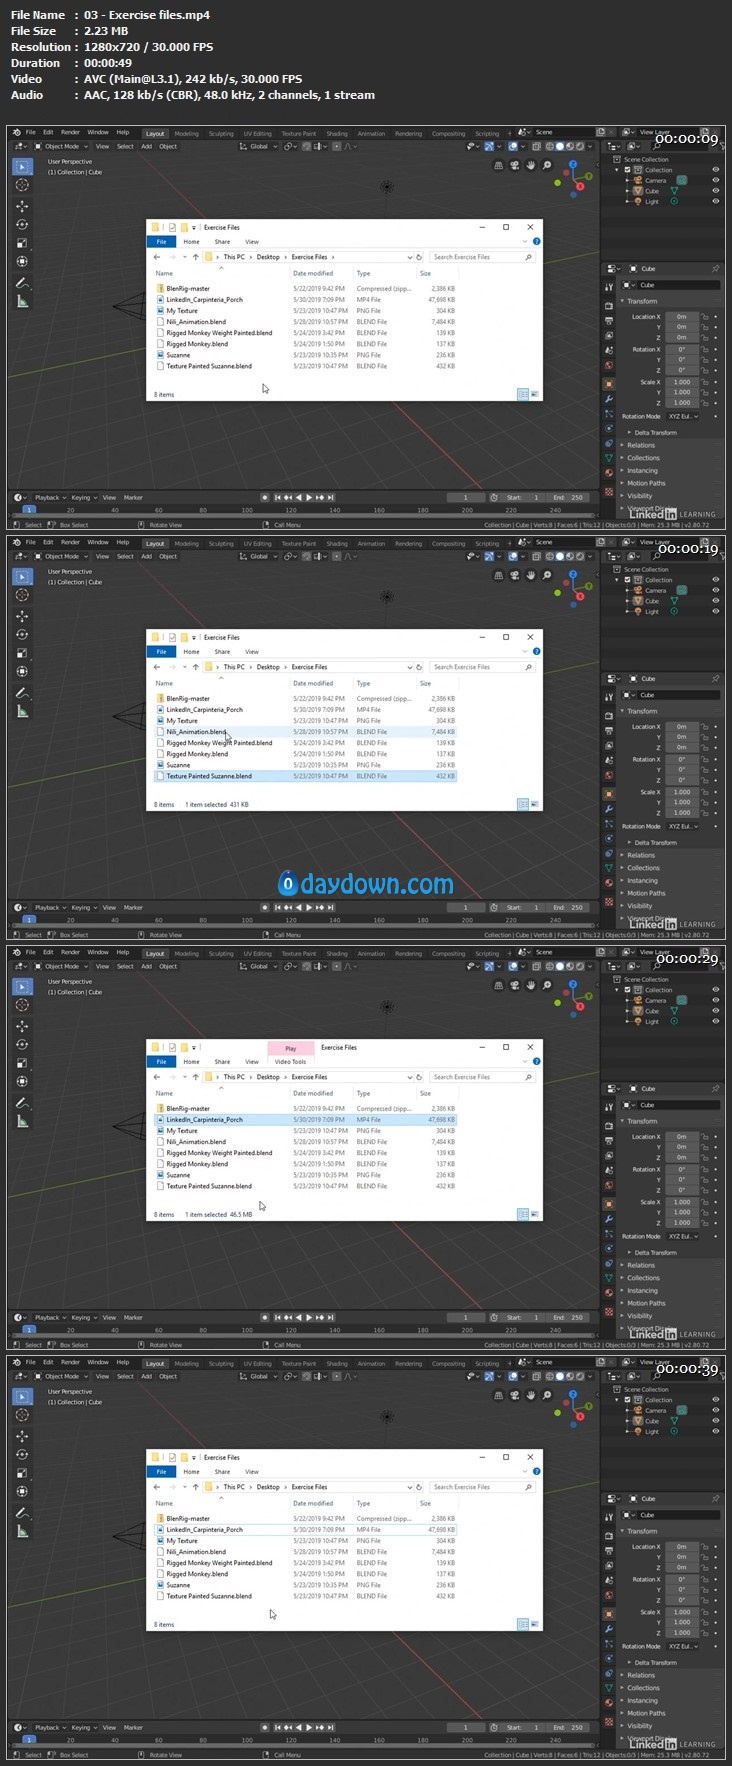Switch to Sculpting workspace in 00:00:29 frame
Image resolution: width=732 pixels, height=1766 pixels.
(221, 953)
